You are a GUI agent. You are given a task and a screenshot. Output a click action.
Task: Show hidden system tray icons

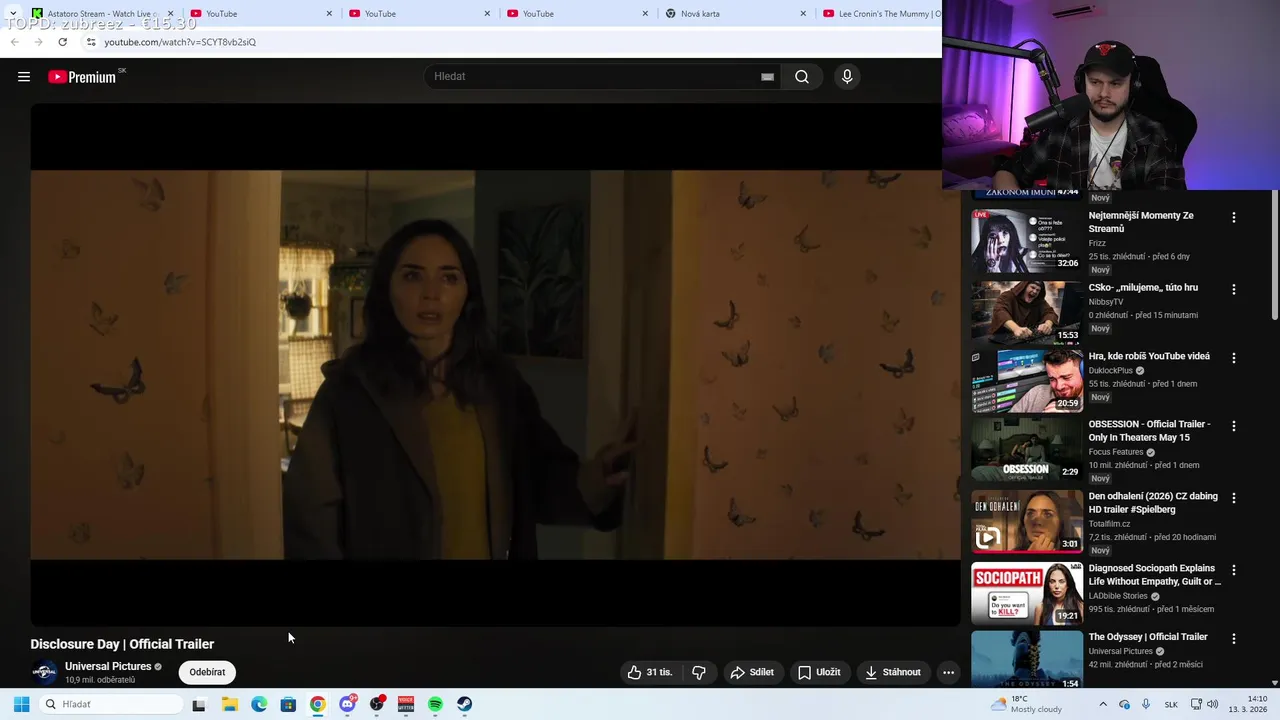[x=1103, y=704]
